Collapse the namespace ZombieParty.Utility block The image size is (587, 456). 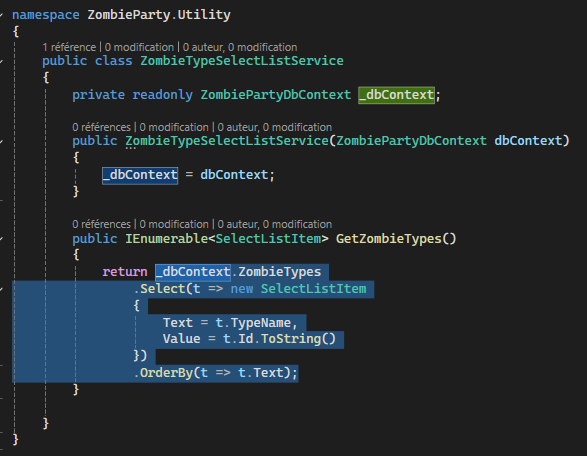[1, 15]
